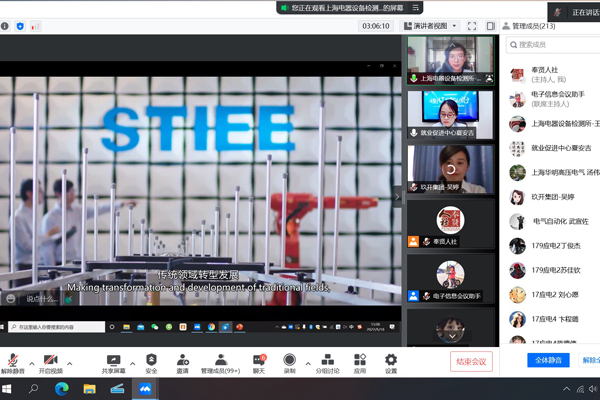Toggle the 开启视频 camera button
Screen dimensions: 600x400
[x=51, y=364]
